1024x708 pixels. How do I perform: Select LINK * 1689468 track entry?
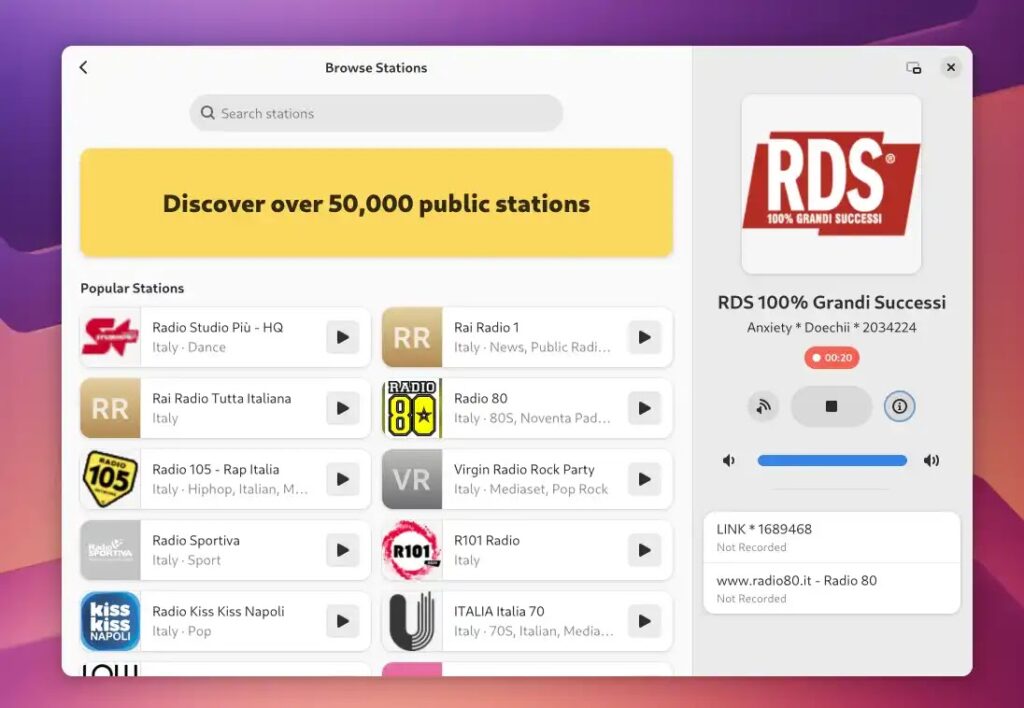[831, 537]
